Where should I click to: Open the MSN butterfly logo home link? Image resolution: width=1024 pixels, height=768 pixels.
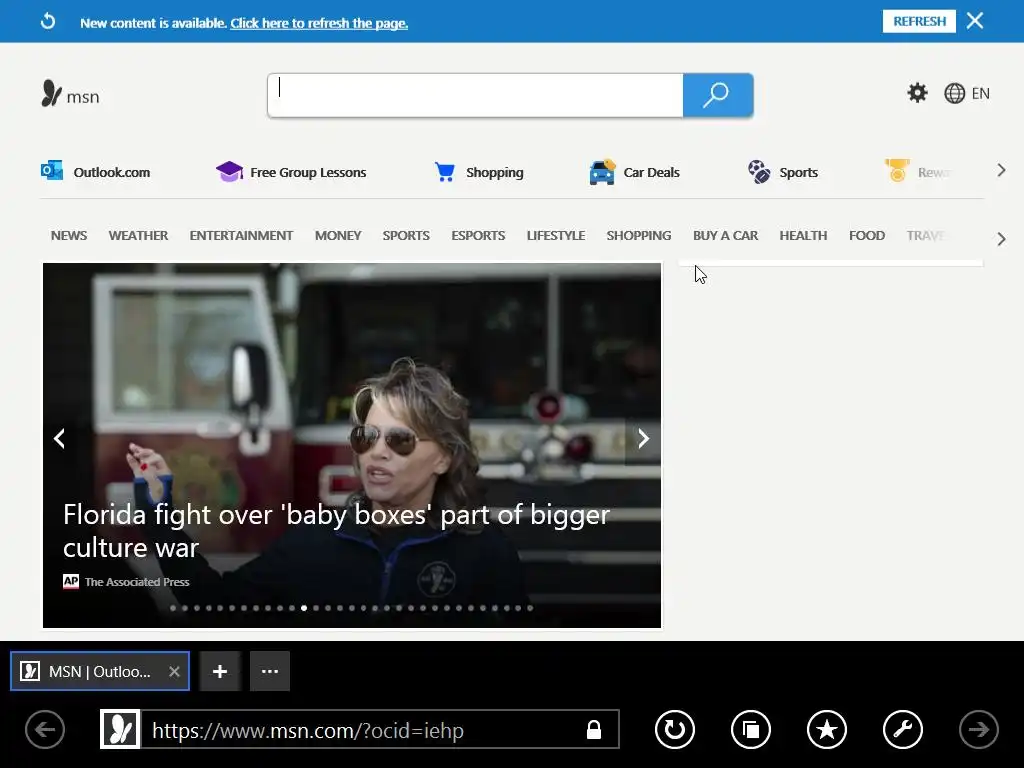pyautogui.click(x=71, y=94)
